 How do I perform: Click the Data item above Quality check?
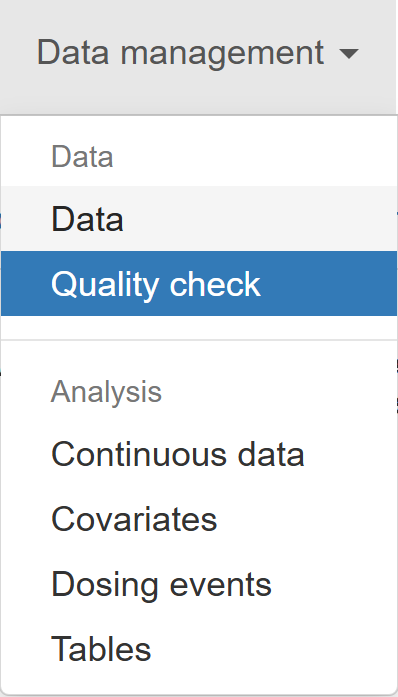(199, 219)
